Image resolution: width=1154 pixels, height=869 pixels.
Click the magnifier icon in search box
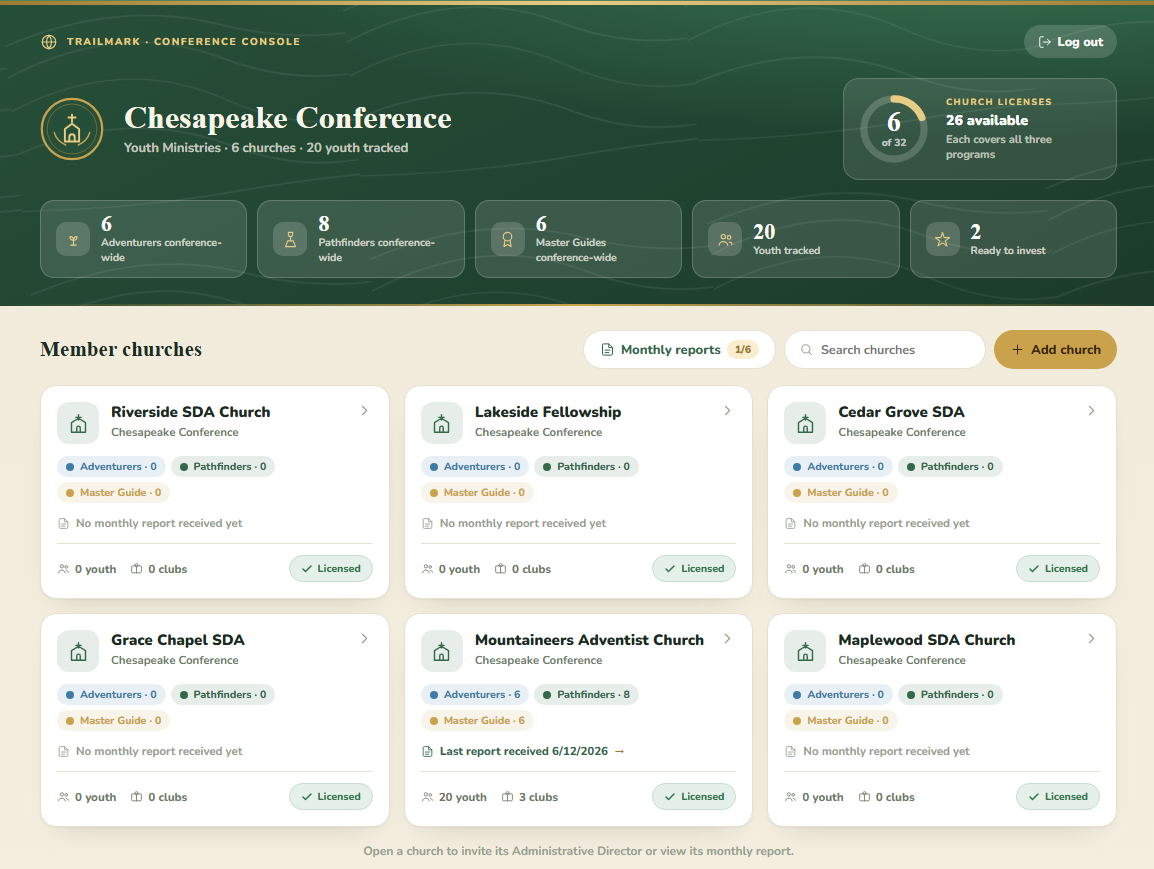click(x=807, y=350)
